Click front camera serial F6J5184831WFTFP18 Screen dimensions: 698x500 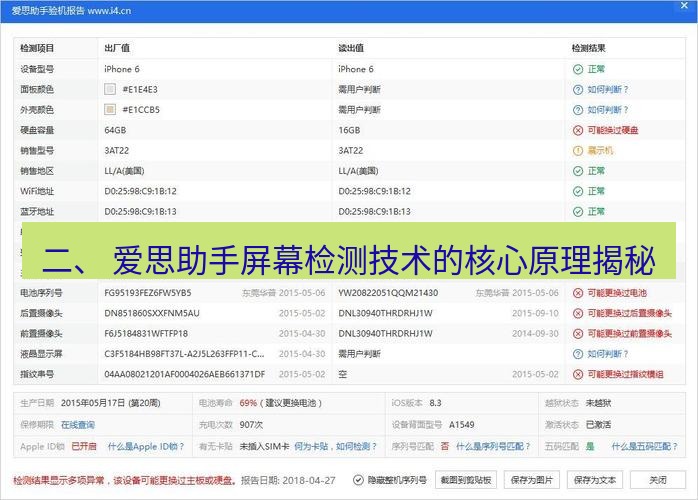[146, 334]
